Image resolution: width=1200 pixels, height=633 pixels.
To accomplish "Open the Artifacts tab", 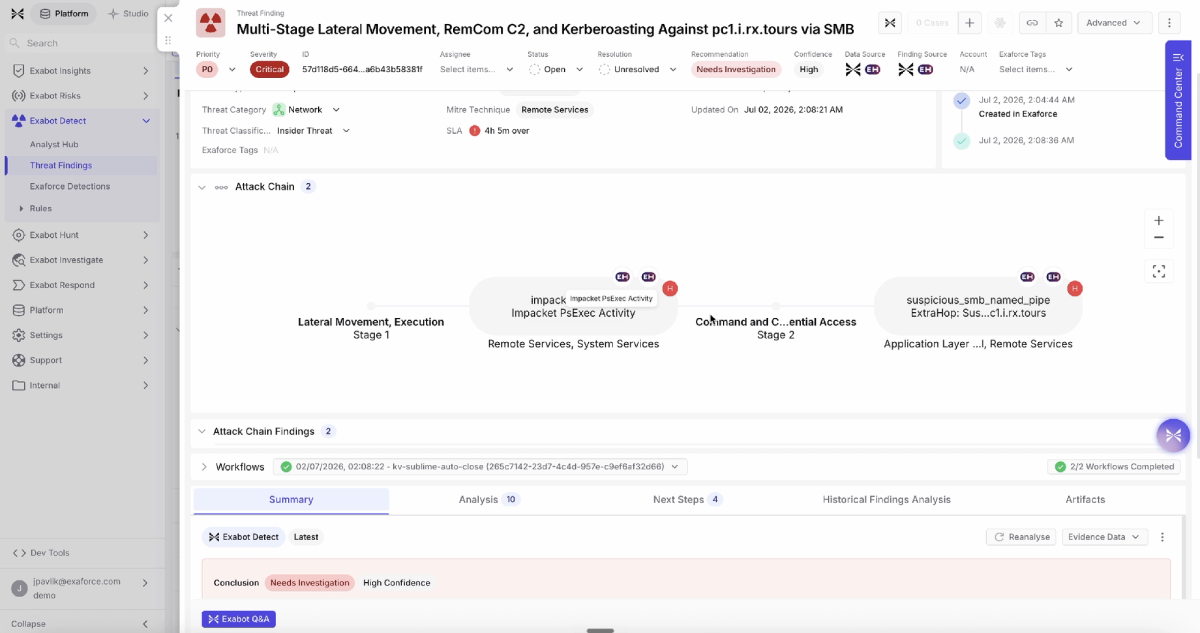I will (1085, 500).
